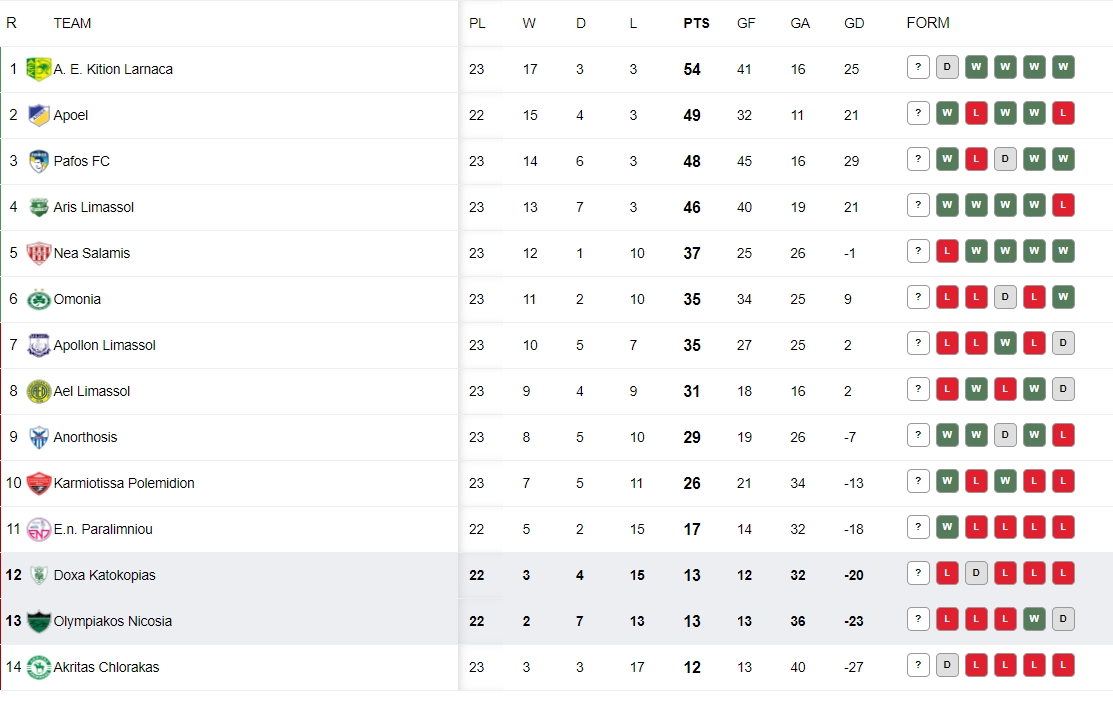
Task: Click the Anorthosis club crest
Action: point(38,437)
